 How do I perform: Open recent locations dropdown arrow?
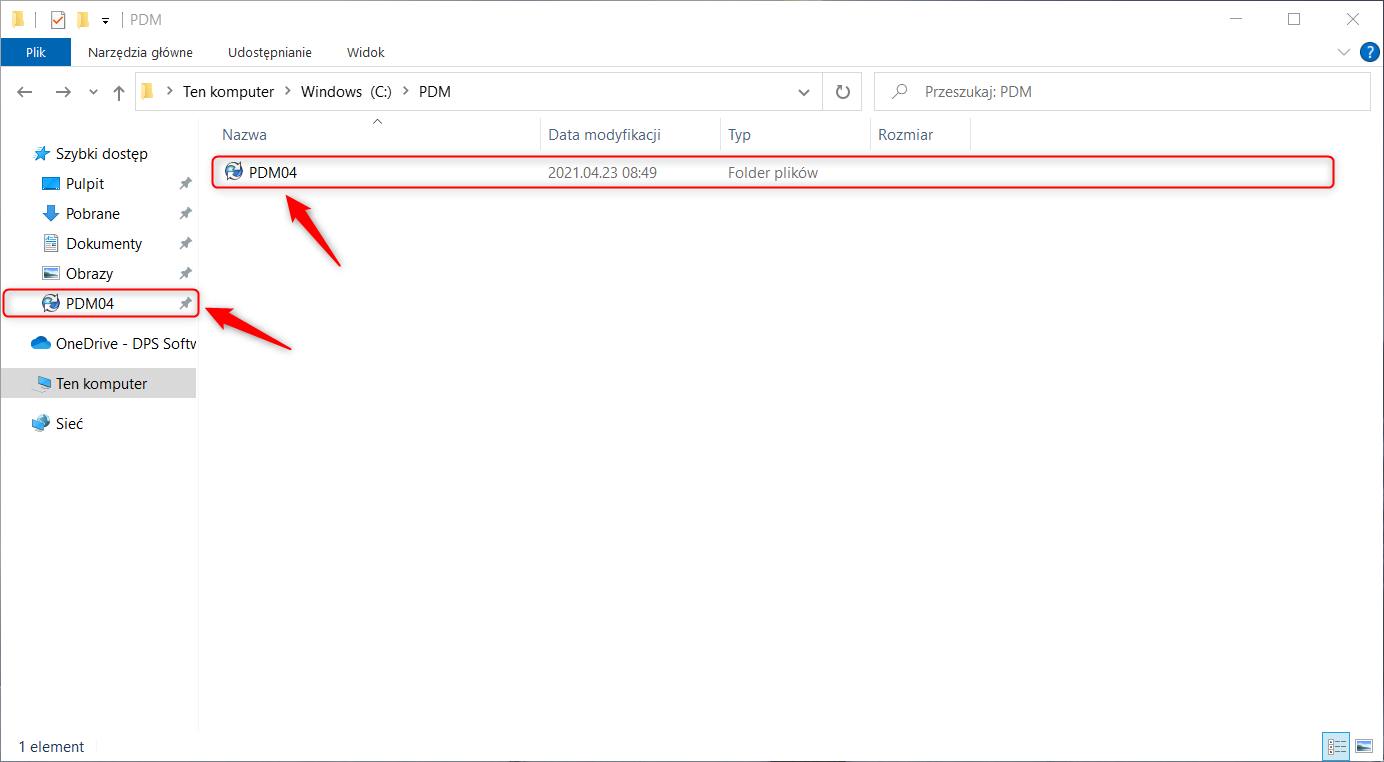(x=94, y=92)
